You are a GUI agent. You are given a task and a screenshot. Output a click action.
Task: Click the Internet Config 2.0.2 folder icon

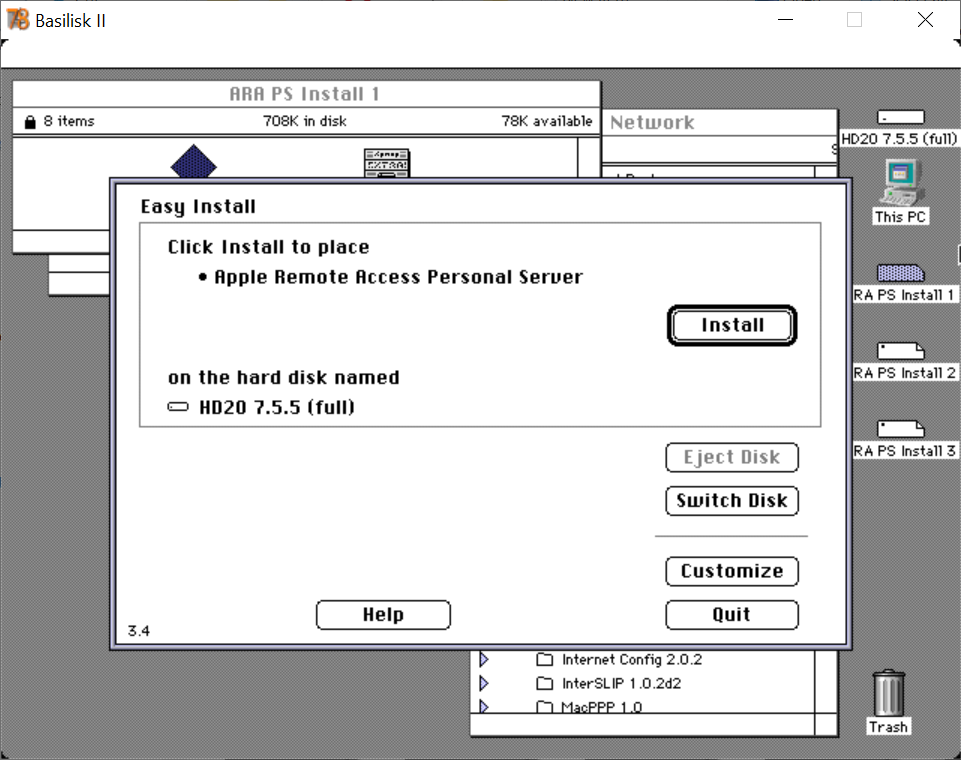(544, 659)
